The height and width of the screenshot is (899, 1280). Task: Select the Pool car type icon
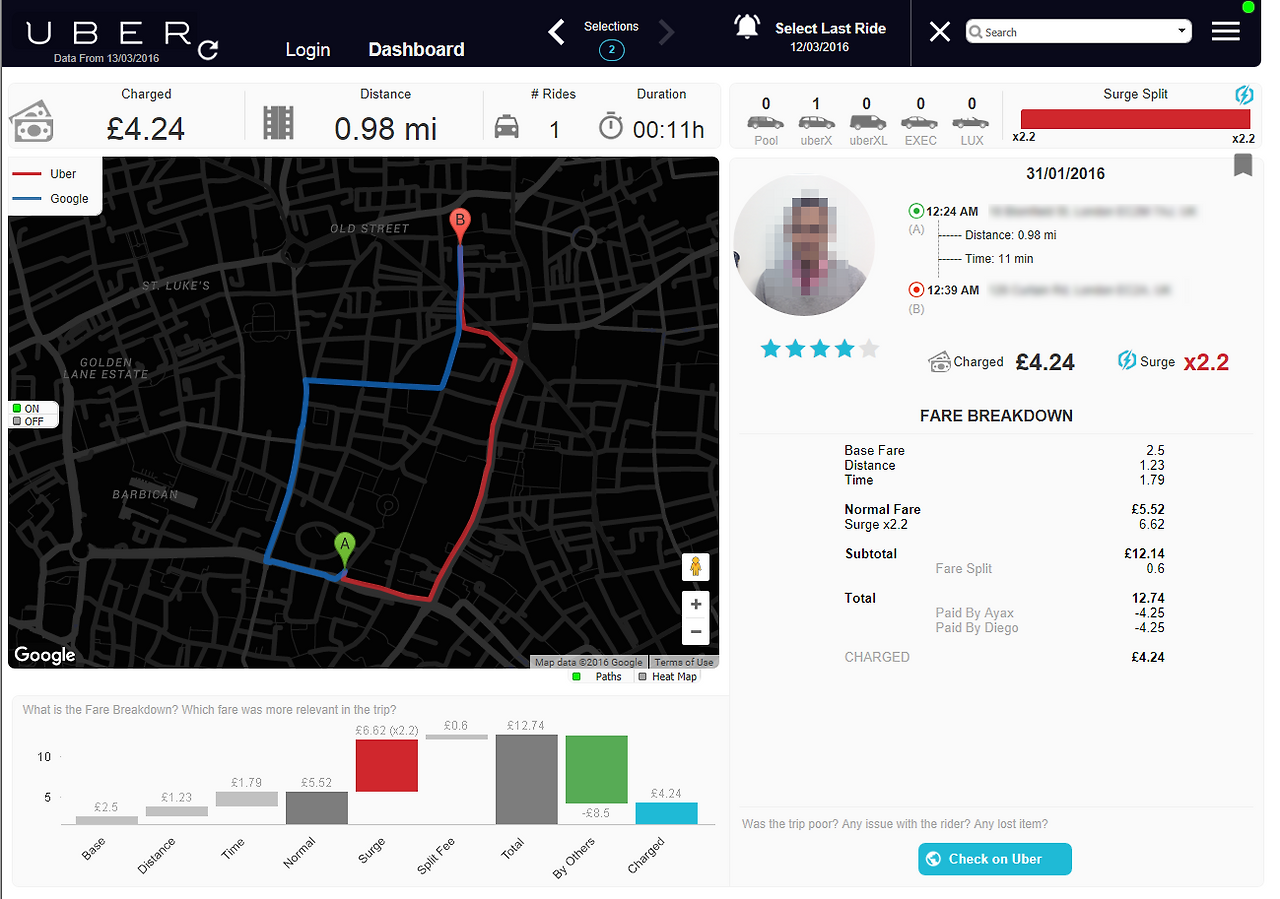point(766,122)
